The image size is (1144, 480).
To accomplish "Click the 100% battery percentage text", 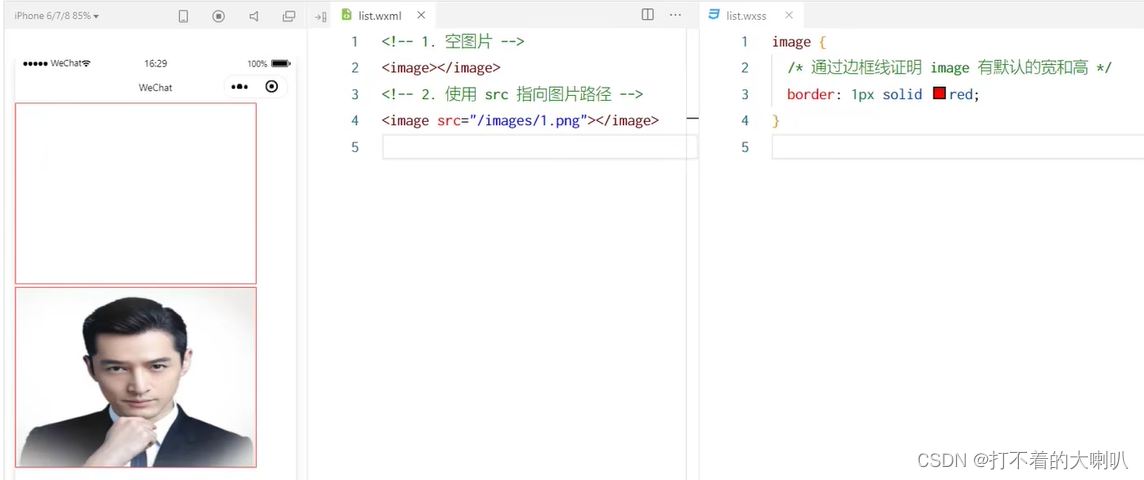I will pos(257,63).
